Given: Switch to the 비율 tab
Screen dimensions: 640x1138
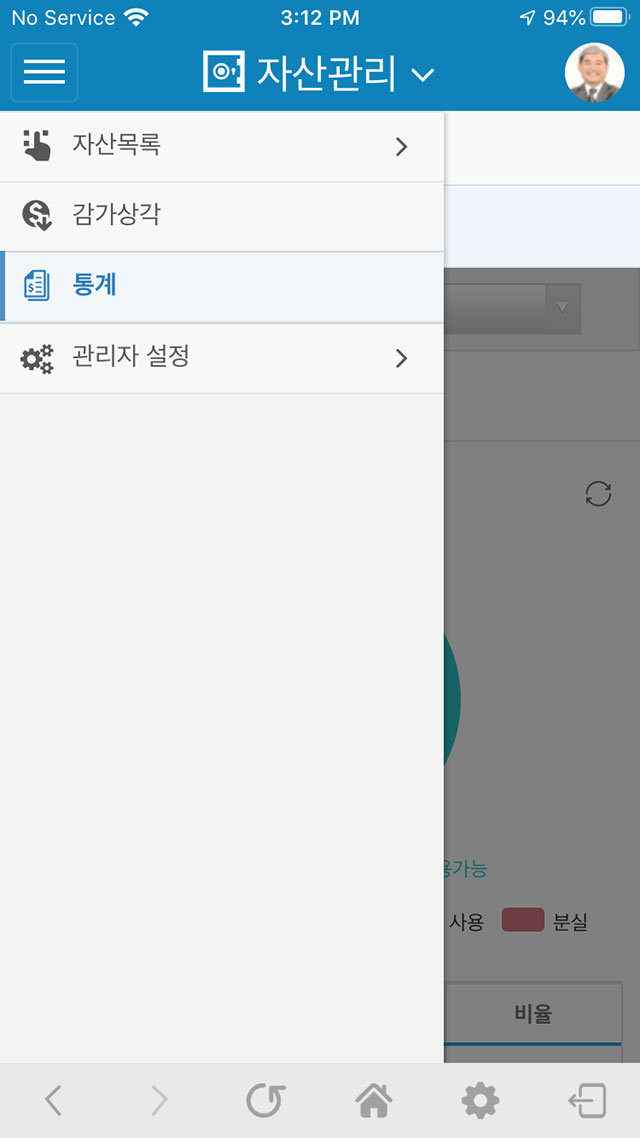Looking at the screenshot, I should click(x=533, y=1014).
